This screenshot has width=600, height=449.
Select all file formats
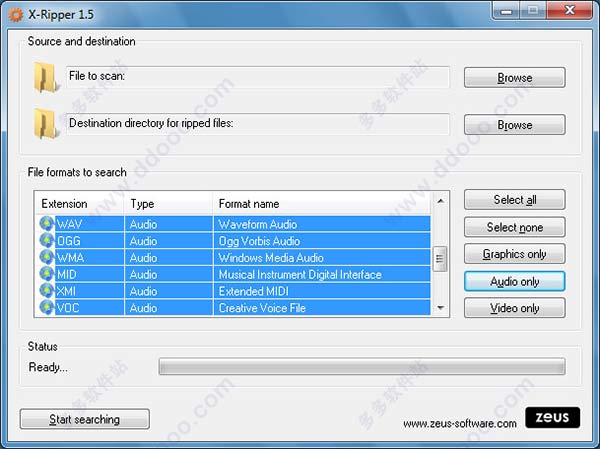(515, 199)
